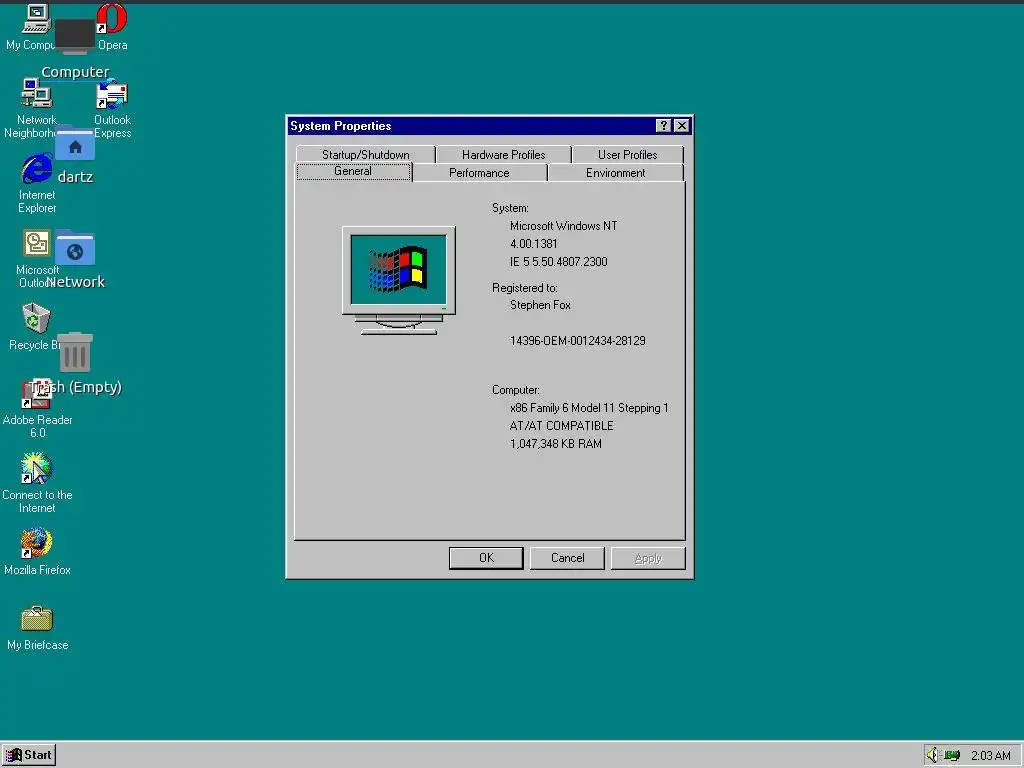The image size is (1024, 768).
Task: Click the 'AT/AT COMPATIBLE' text
Action: pyautogui.click(x=562, y=426)
